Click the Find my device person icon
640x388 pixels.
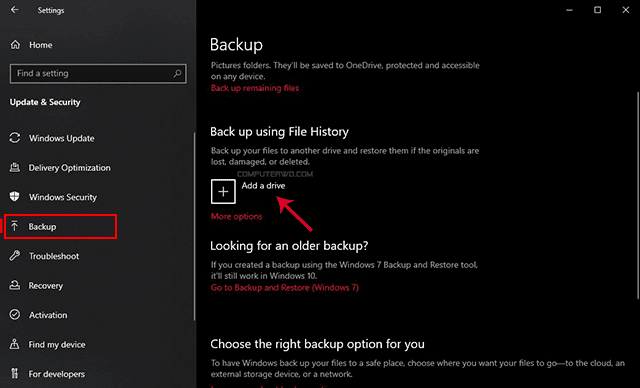click(15, 344)
